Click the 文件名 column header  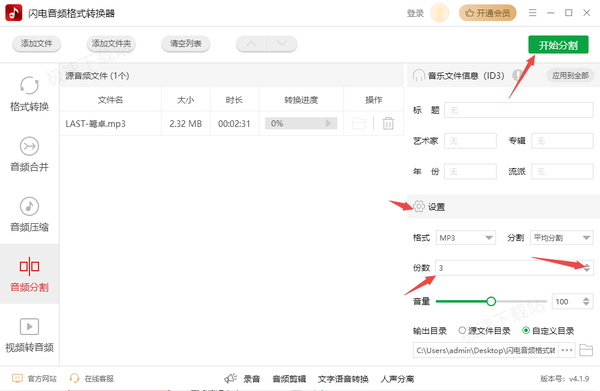(110, 100)
